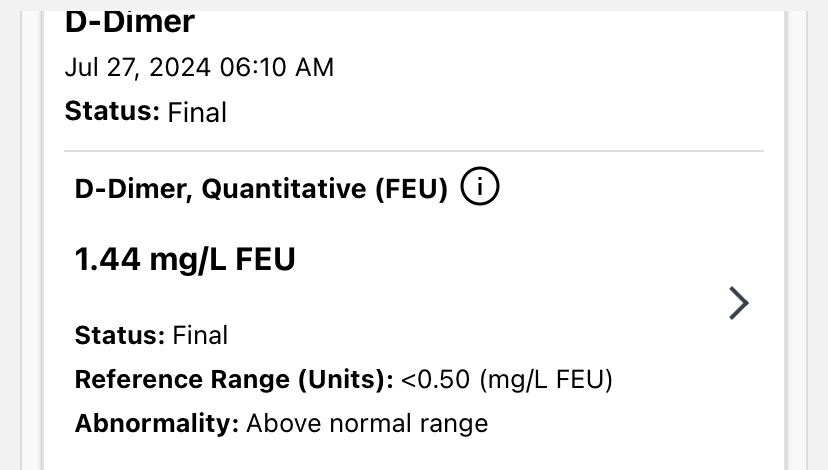The image size is (828, 470).
Task: Click the Final value above Reference Range
Action: click(x=200, y=335)
